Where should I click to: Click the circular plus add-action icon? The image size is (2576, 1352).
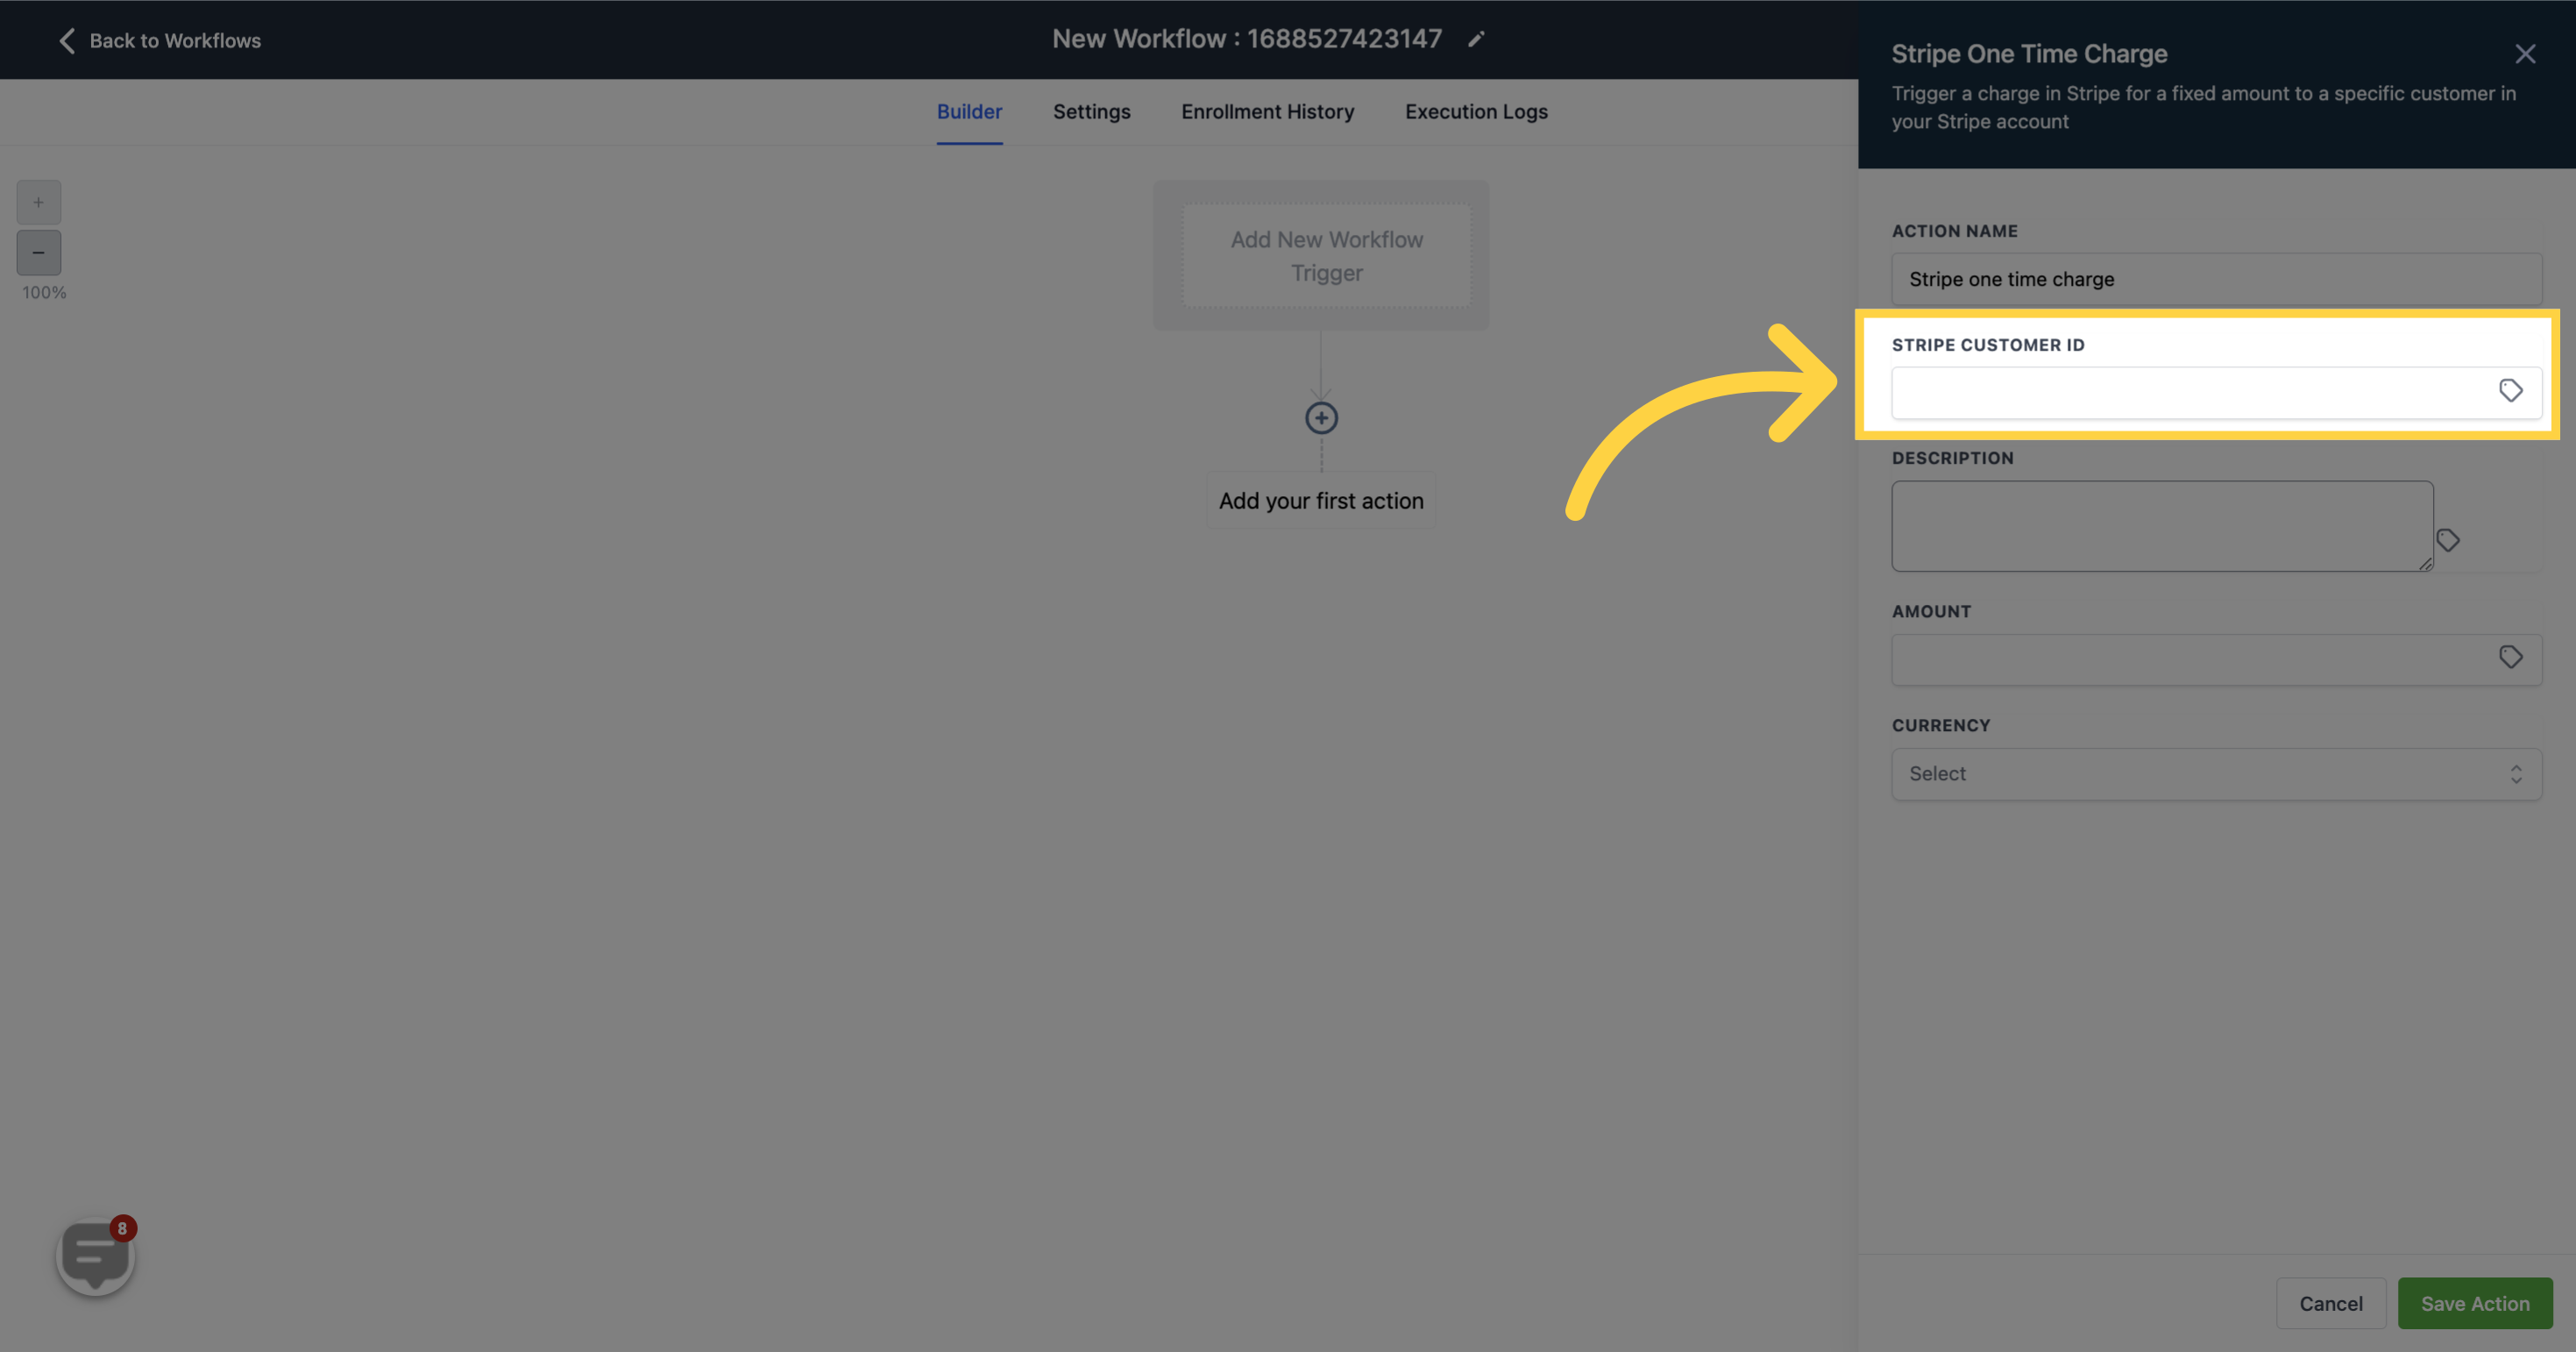[x=1321, y=418]
